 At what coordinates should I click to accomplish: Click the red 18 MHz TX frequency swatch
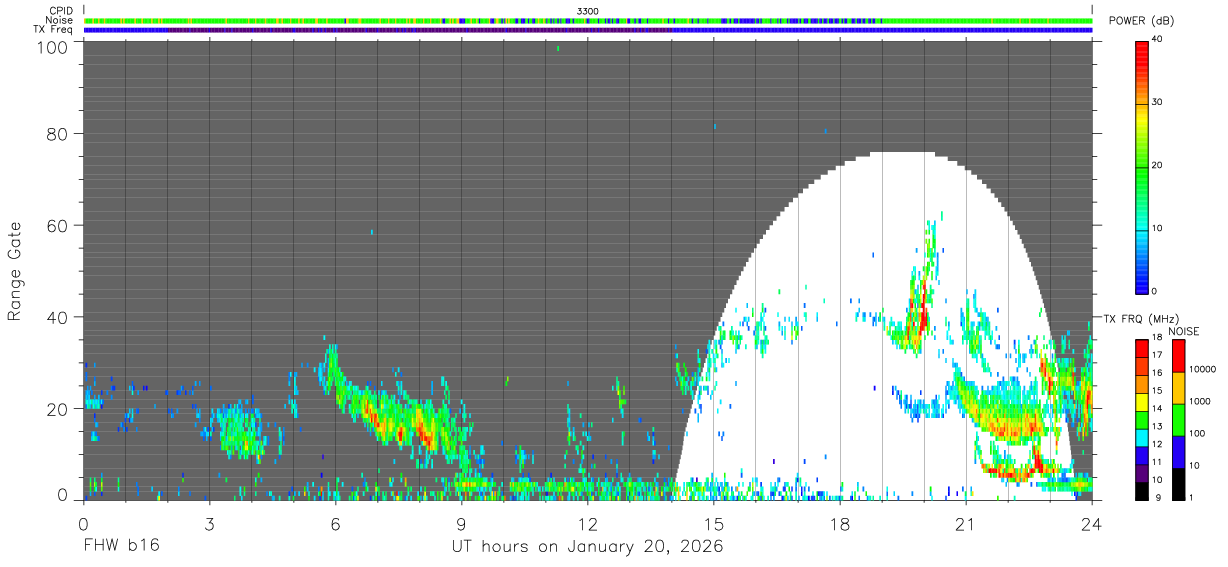tap(1143, 346)
